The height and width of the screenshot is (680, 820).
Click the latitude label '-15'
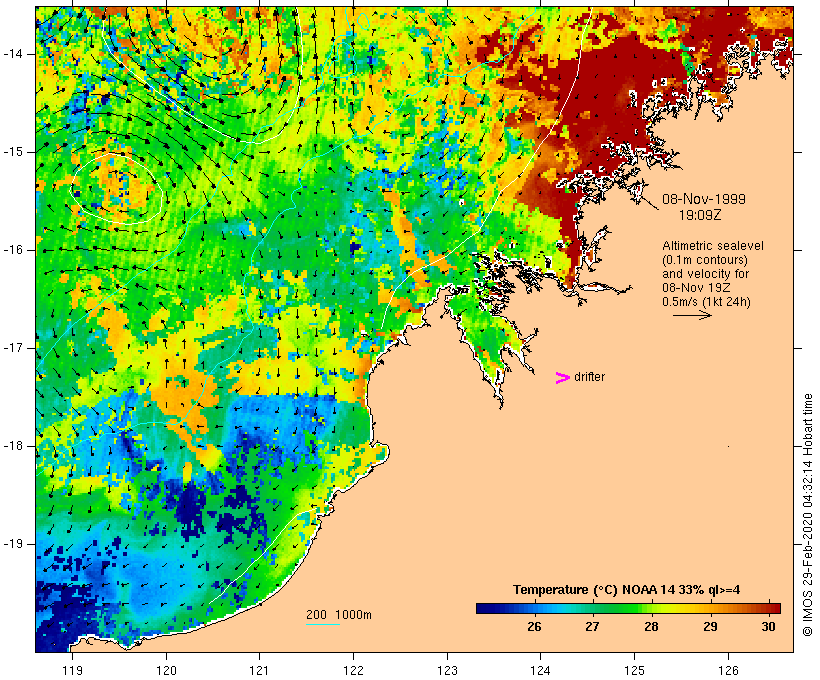[x=13, y=152]
